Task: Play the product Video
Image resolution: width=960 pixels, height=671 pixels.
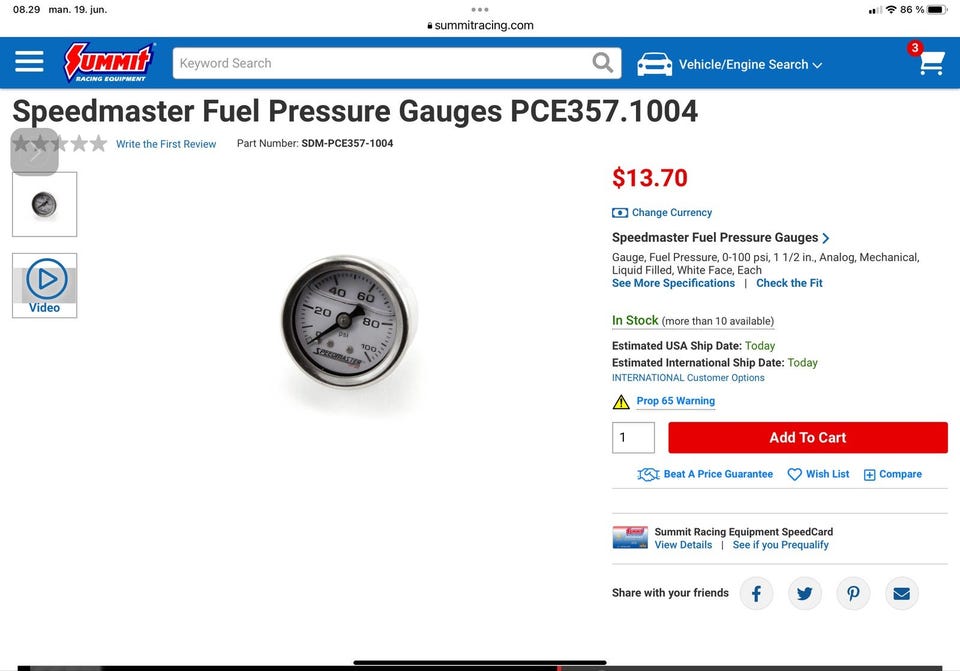Action: 45,285
